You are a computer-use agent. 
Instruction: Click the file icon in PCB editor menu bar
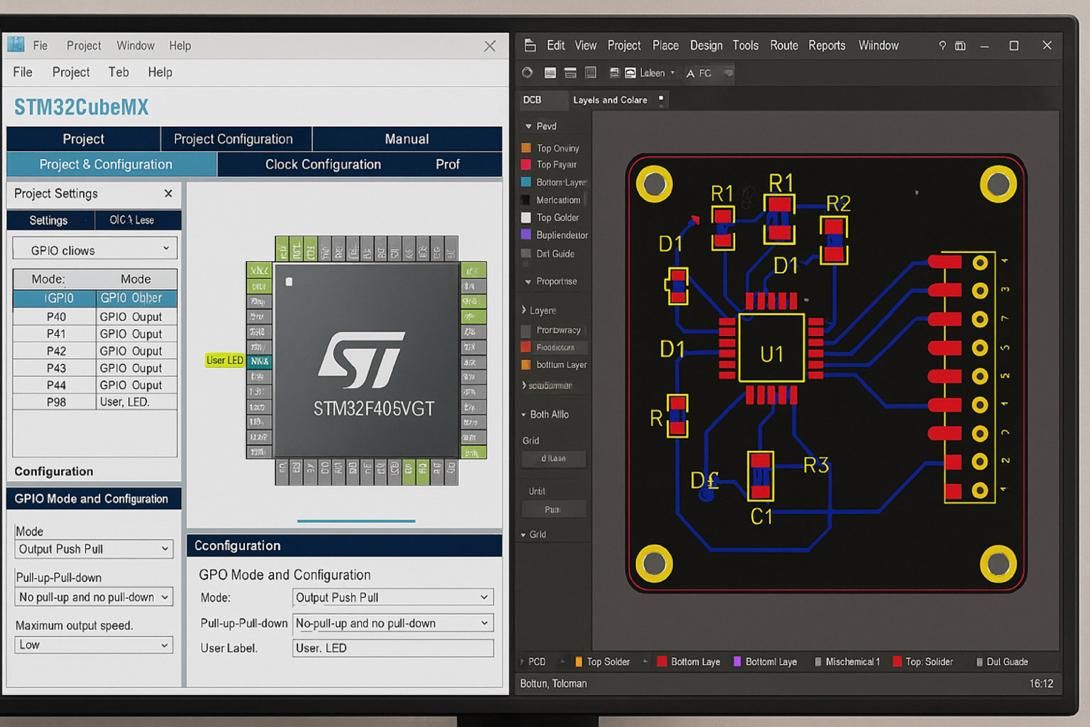tap(530, 46)
